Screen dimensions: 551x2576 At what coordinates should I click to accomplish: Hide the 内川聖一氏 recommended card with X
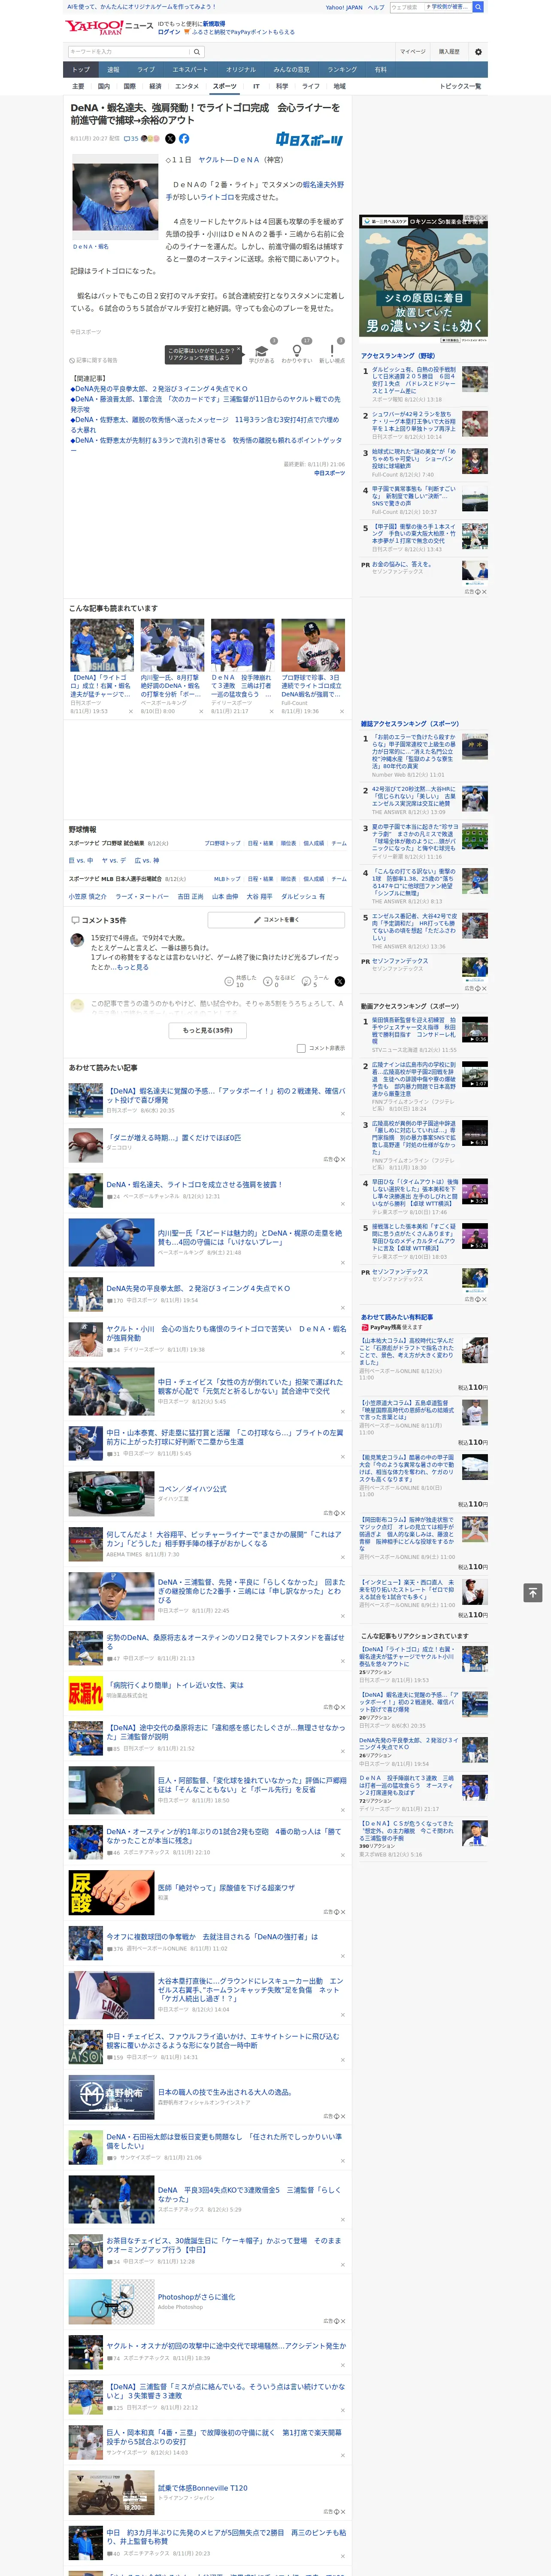tap(200, 712)
